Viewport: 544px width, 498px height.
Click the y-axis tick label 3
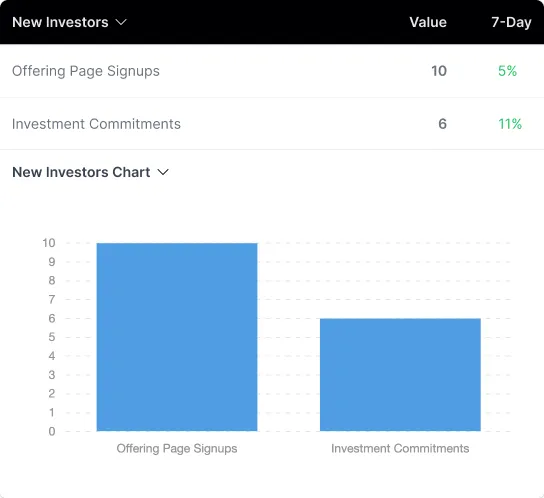[52, 375]
